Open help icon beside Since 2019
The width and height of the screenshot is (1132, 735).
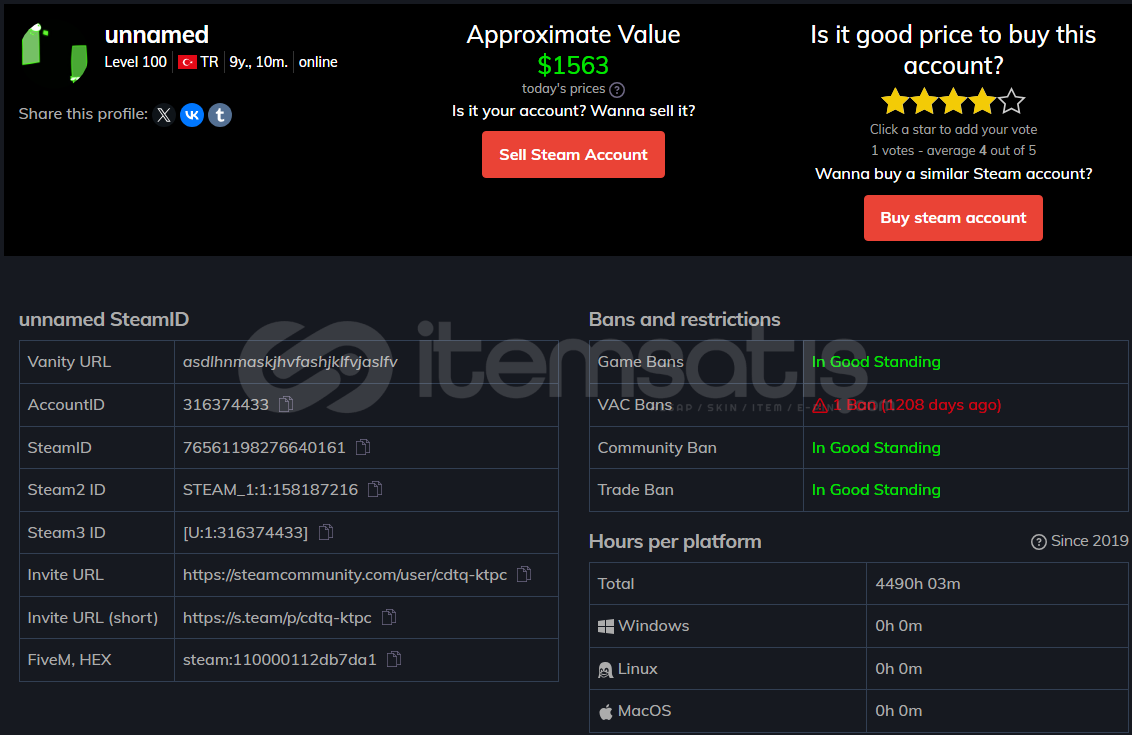pyautogui.click(x=1039, y=542)
